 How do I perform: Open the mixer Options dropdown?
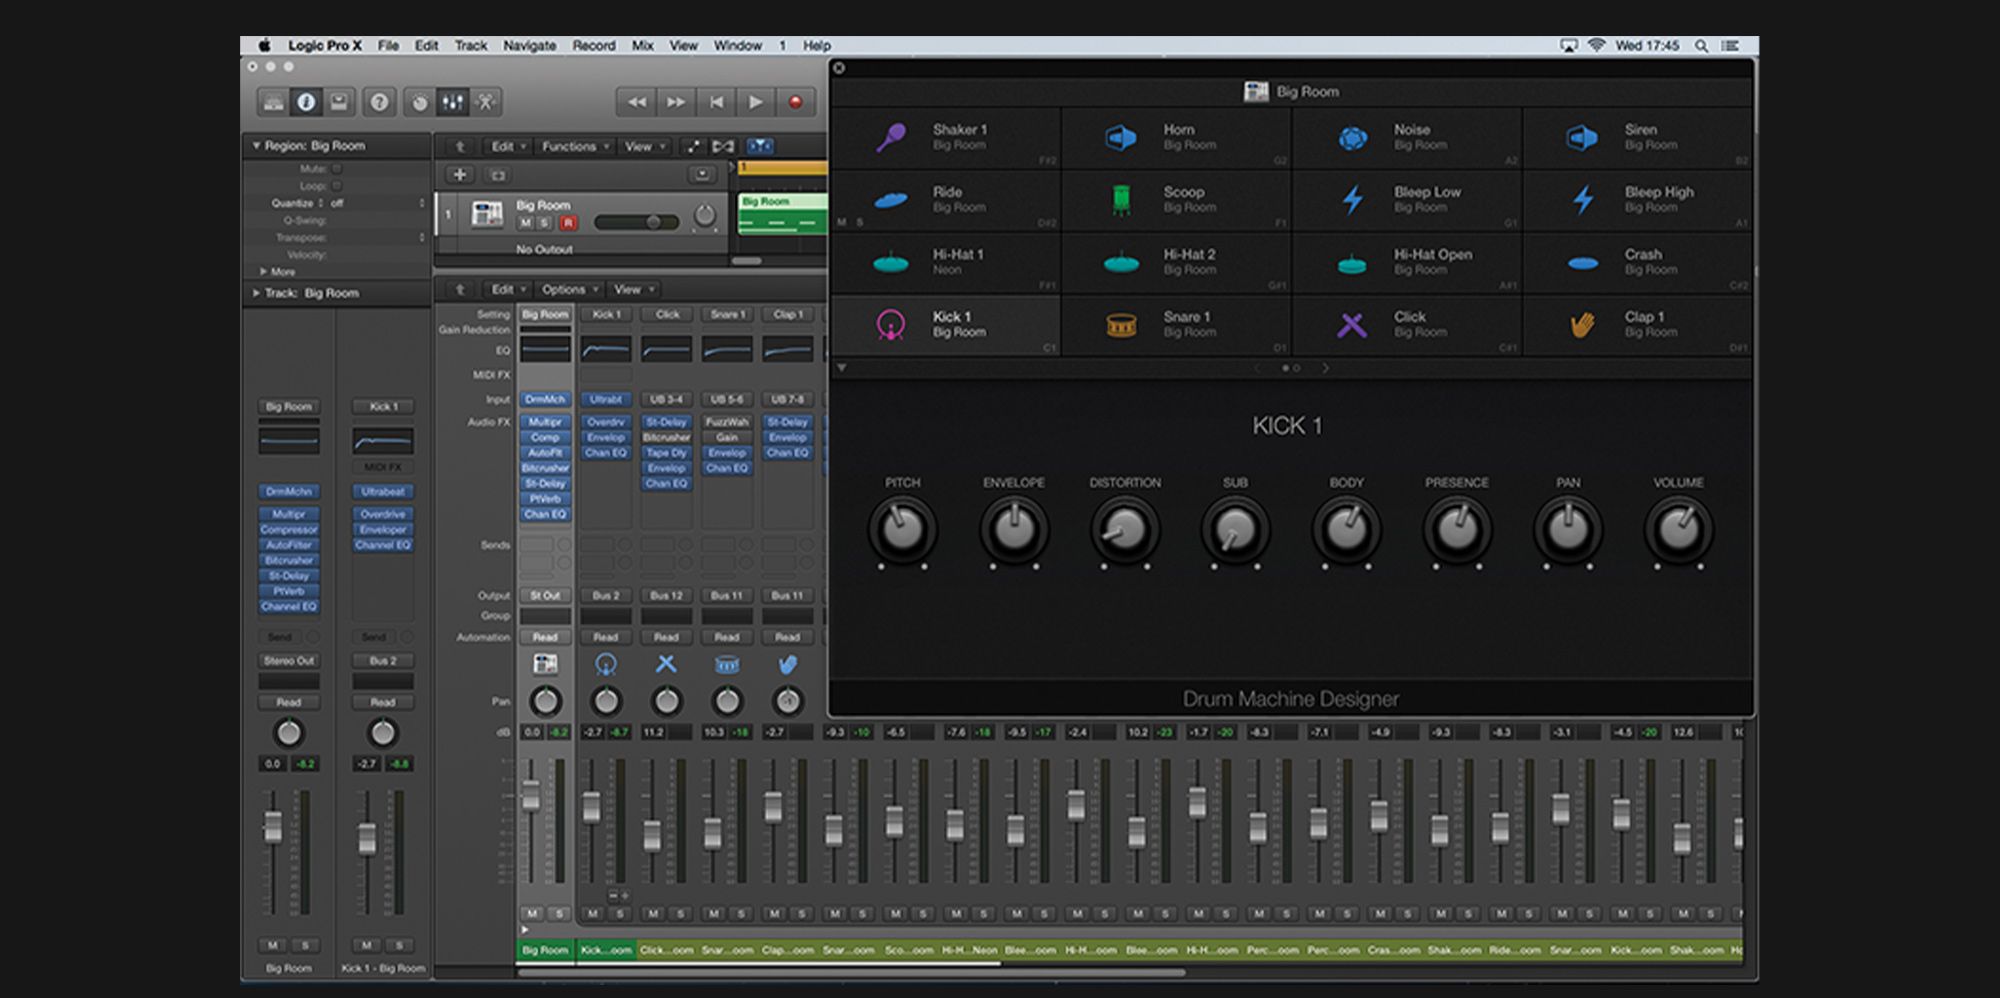(570, 289)
